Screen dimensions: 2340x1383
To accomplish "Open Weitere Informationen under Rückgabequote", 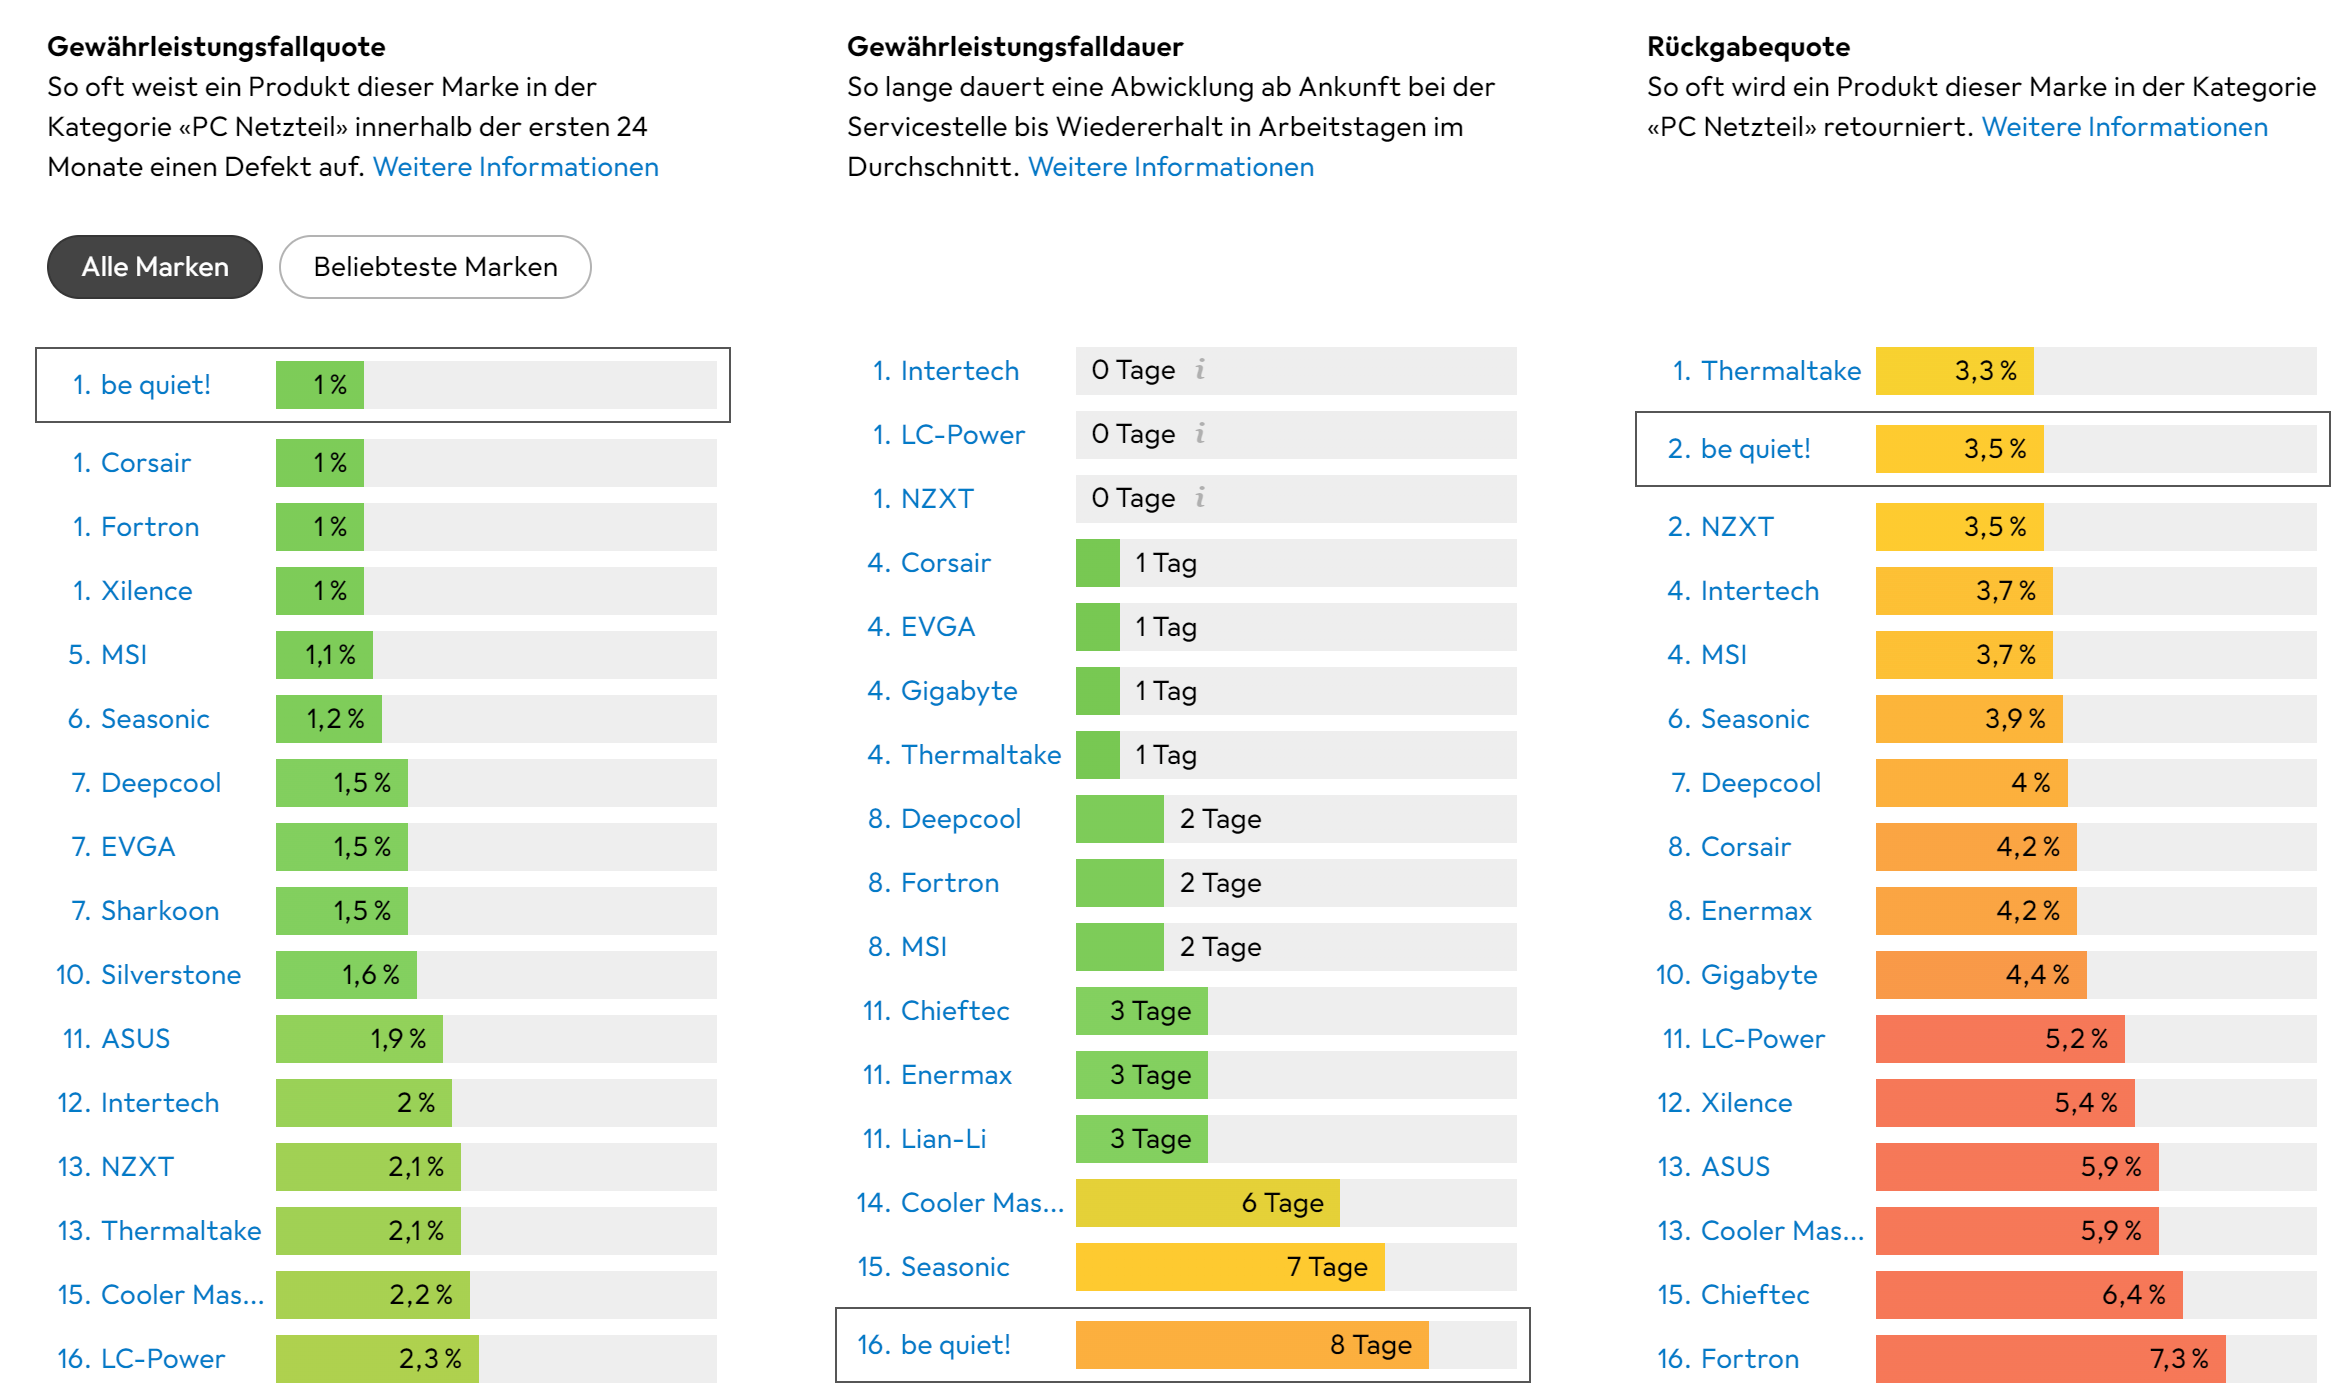I will tap(2125, 127).
